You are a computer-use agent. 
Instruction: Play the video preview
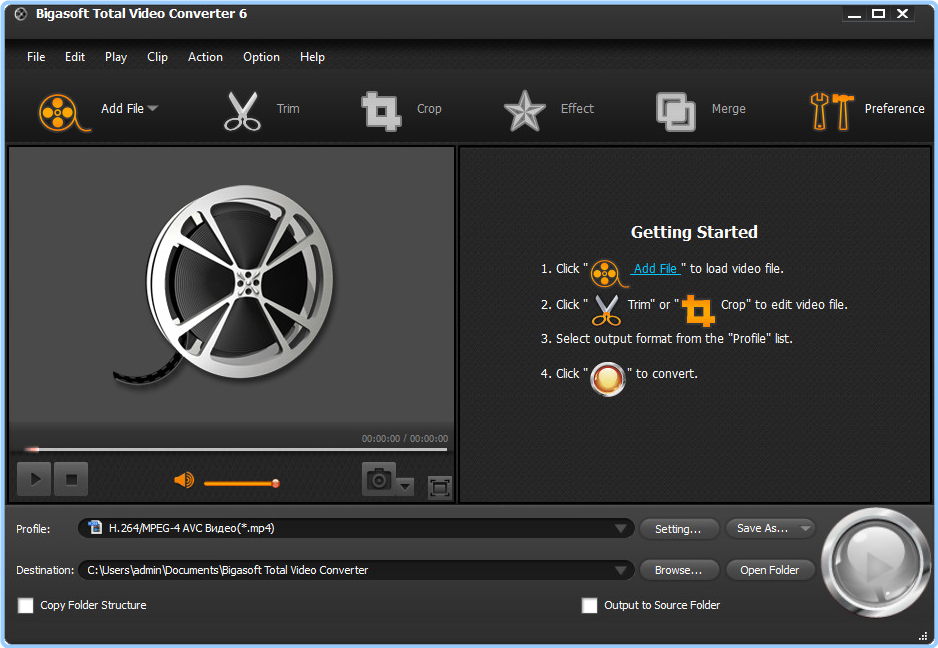pyautogui.click(x=34, y=479)
